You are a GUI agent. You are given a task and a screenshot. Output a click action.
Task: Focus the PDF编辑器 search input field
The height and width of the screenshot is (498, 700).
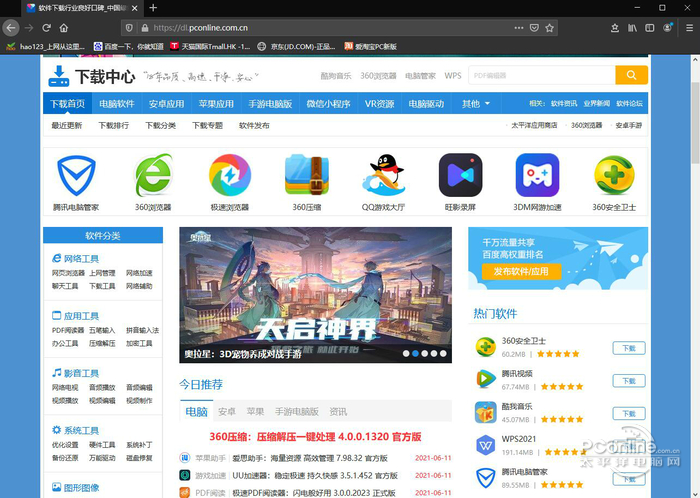click(x=542, y=75)
